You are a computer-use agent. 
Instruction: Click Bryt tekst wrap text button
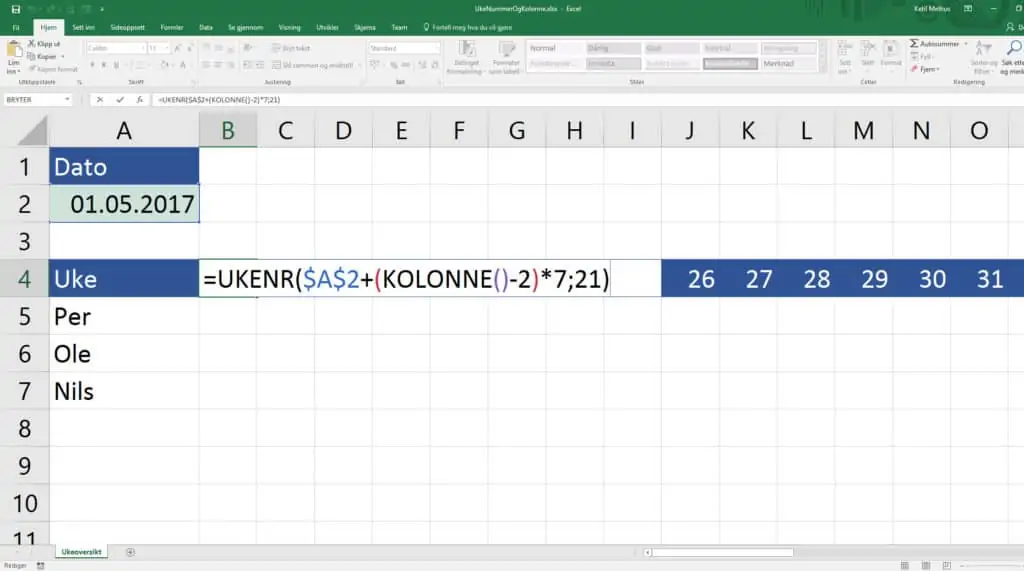click(291, 48)
